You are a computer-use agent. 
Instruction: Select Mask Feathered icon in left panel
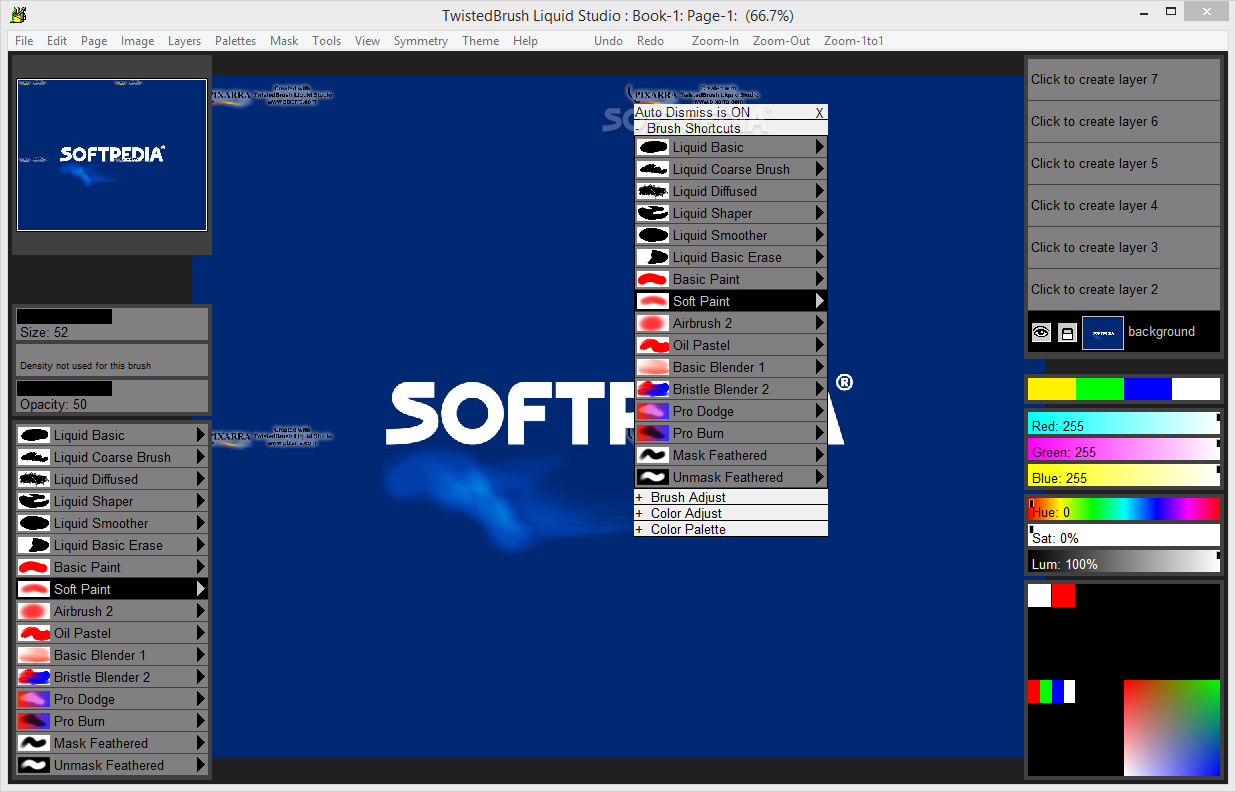[34, 743]
